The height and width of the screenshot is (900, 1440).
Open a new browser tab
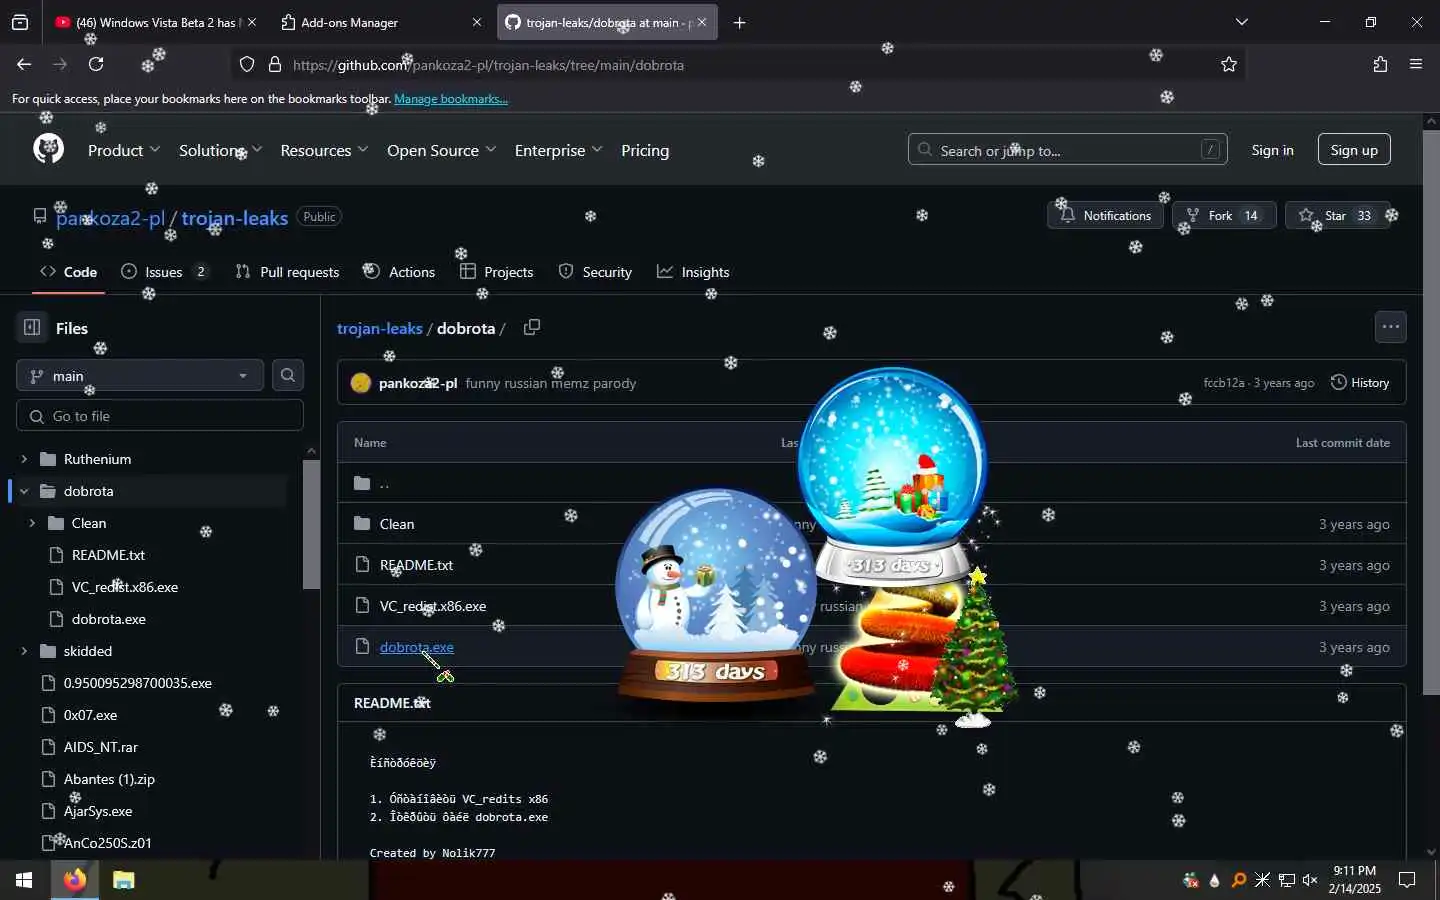(739, 22)
